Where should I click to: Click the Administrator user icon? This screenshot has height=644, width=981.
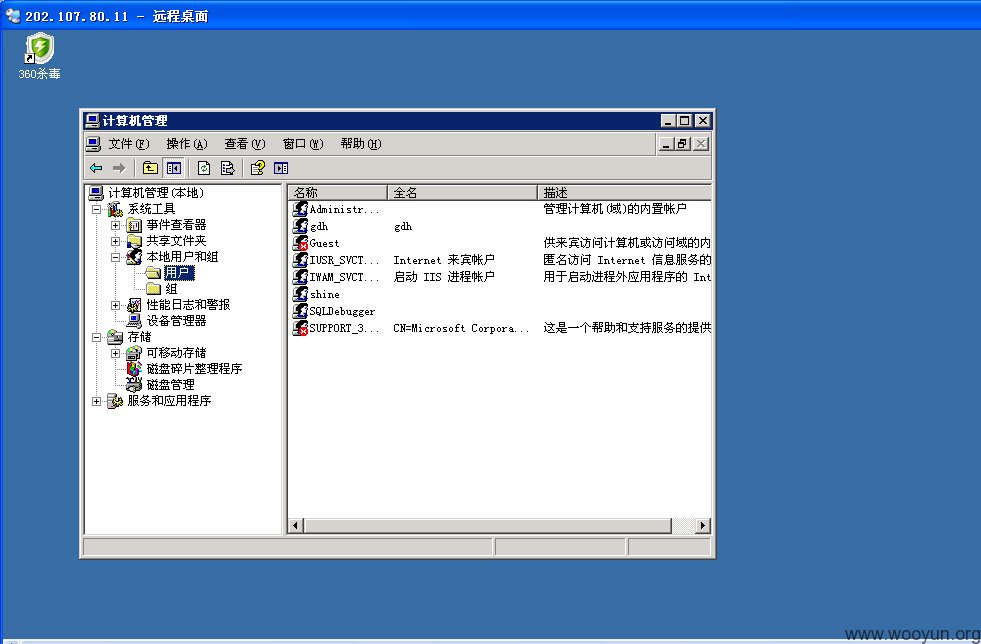point(300,208)
